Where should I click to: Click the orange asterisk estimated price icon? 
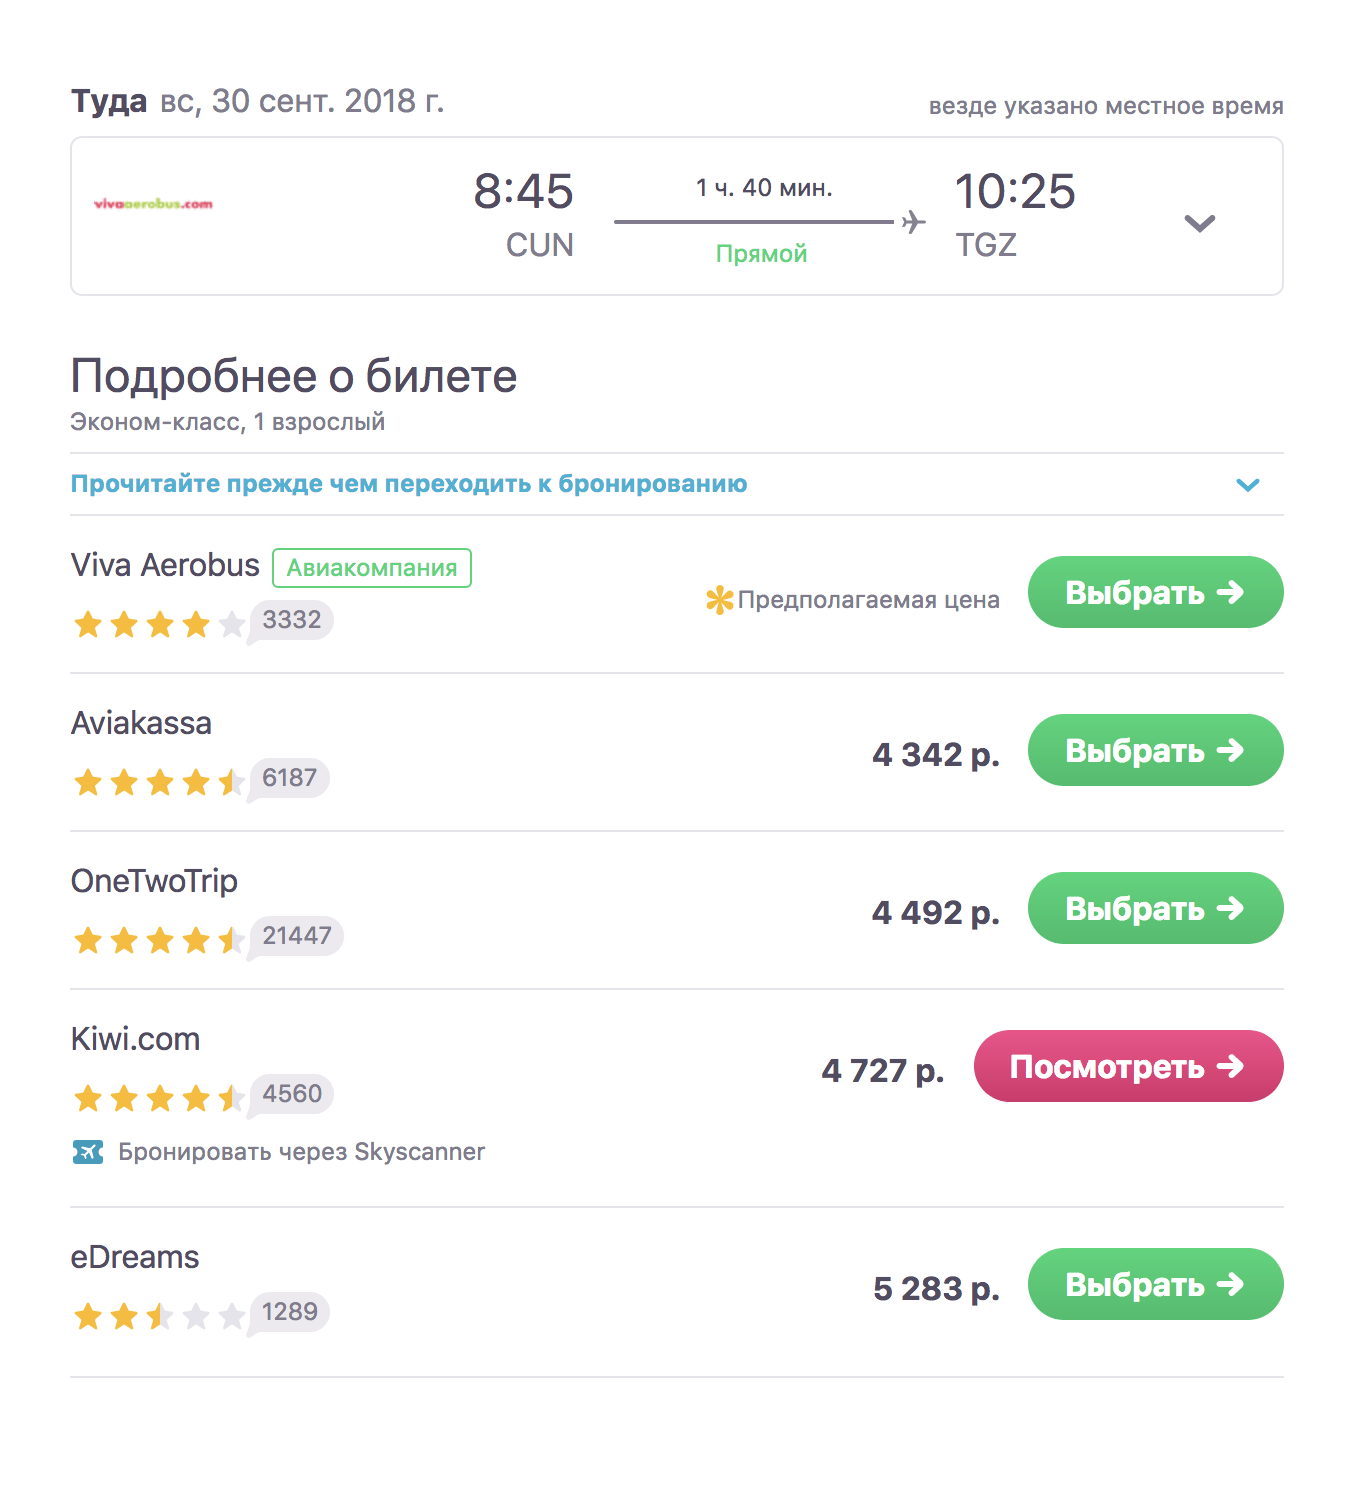click(719, 600)
